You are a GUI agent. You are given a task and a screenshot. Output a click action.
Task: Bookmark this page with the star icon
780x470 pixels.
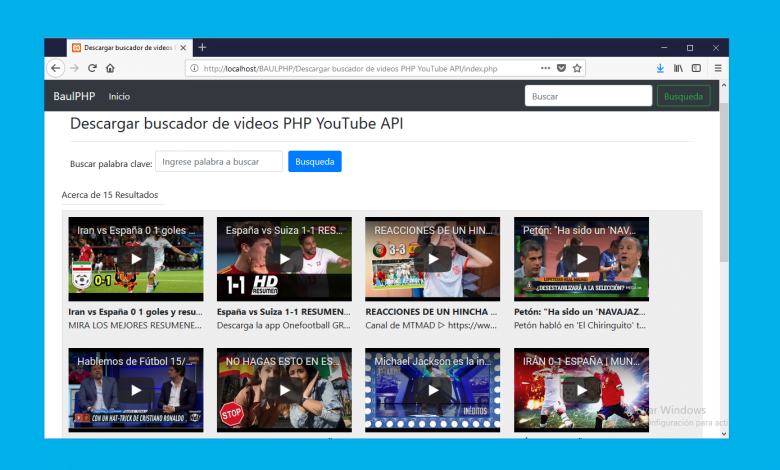[x=577, y=68]
